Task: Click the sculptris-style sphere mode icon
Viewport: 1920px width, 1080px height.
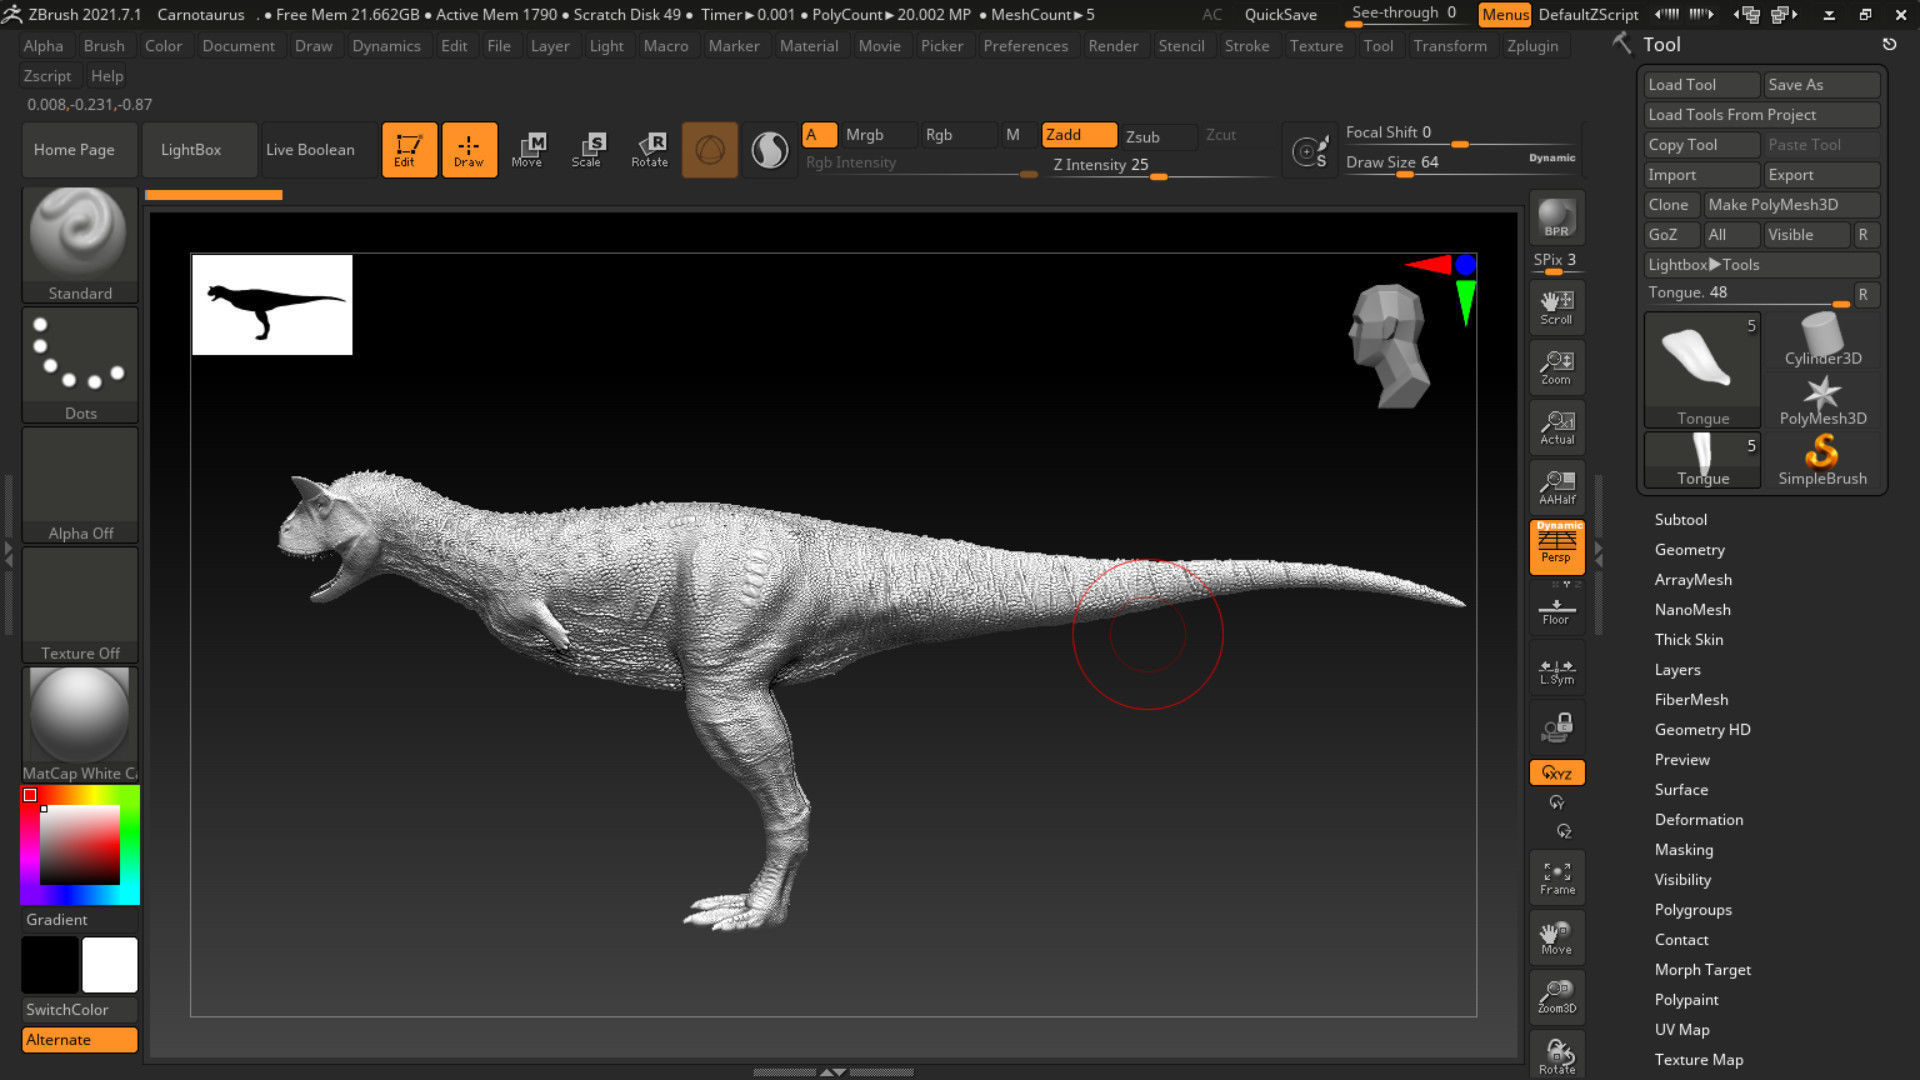Action: pyautogui.click(x=770, y=150)
